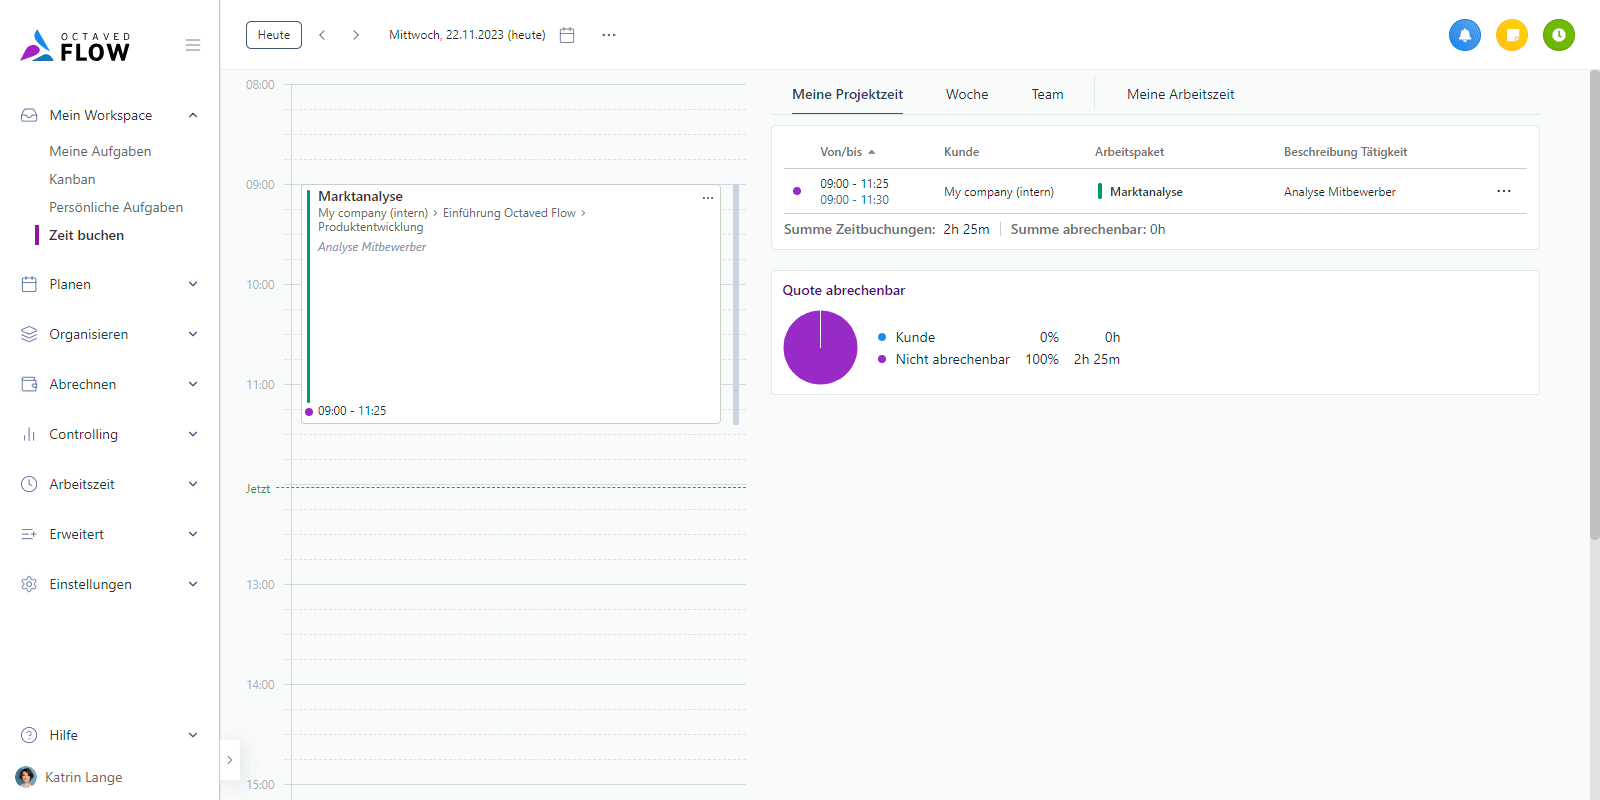Open more options next to date

(609, 35)
